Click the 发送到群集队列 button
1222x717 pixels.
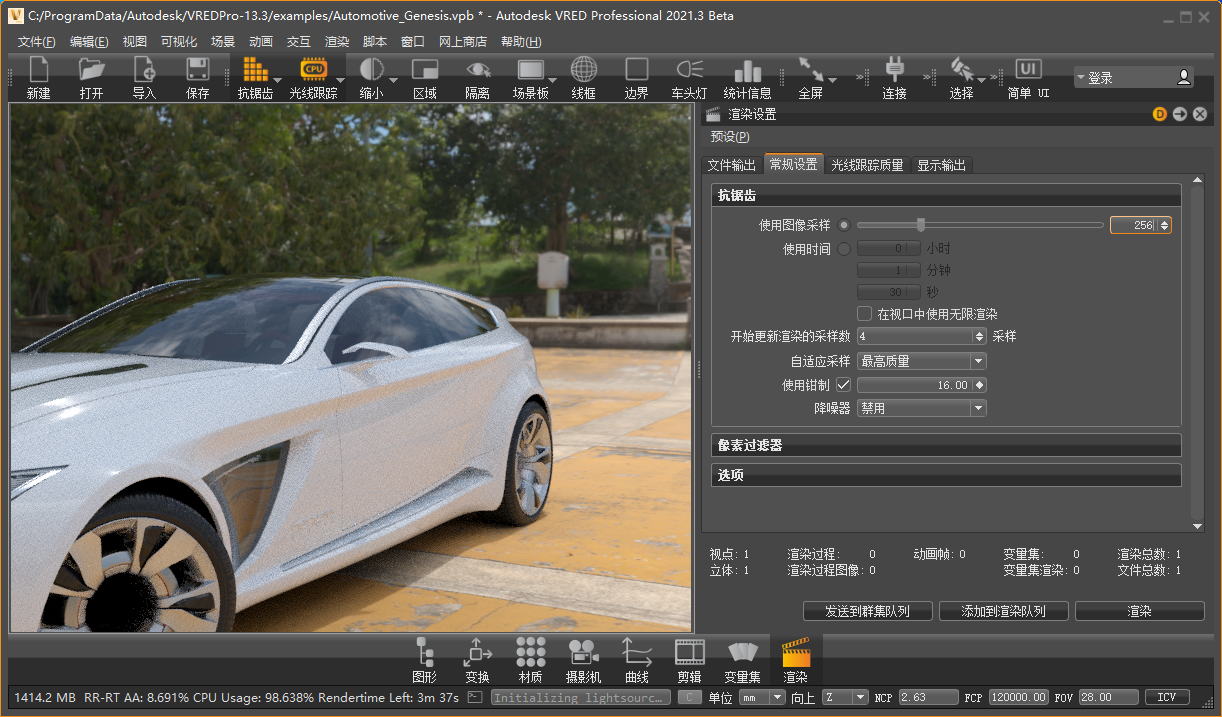868,611
